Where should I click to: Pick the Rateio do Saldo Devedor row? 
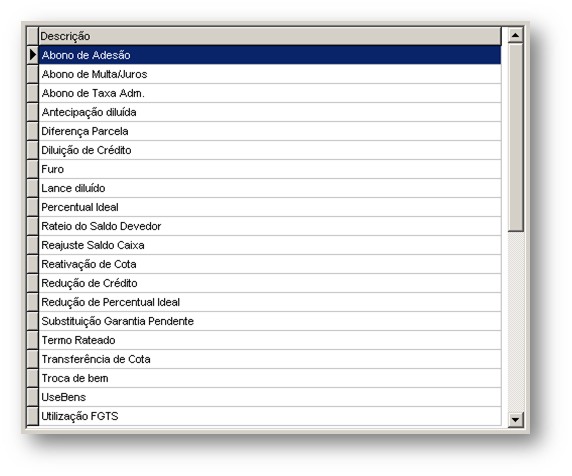tap(270, 226)
